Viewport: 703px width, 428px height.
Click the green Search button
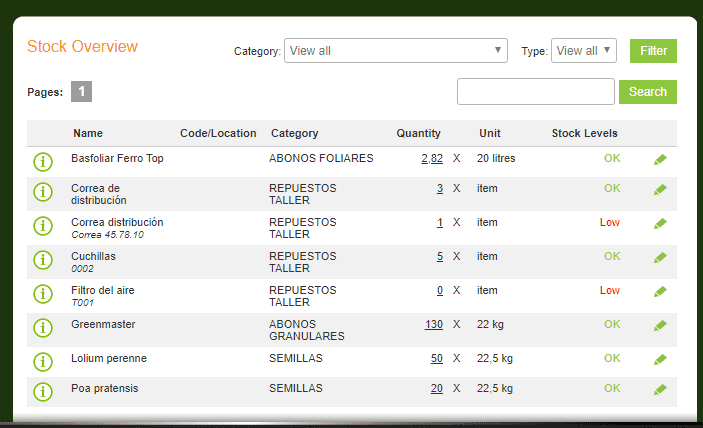[648, 92]
